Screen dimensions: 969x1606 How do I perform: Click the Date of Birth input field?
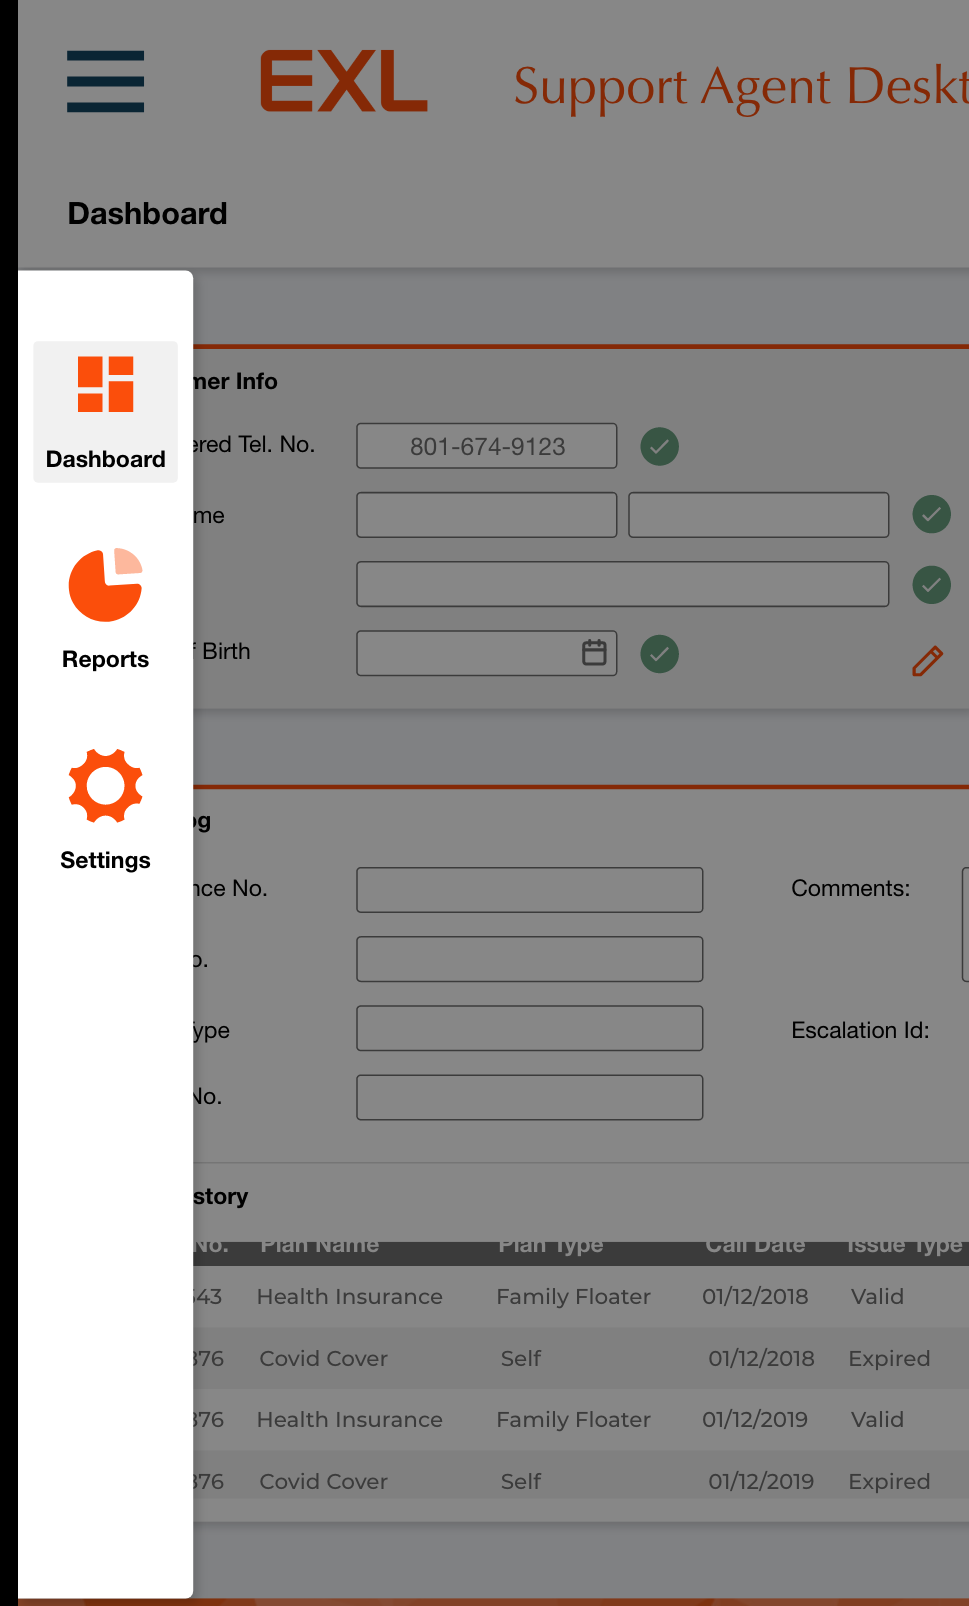tap(465, 653)
